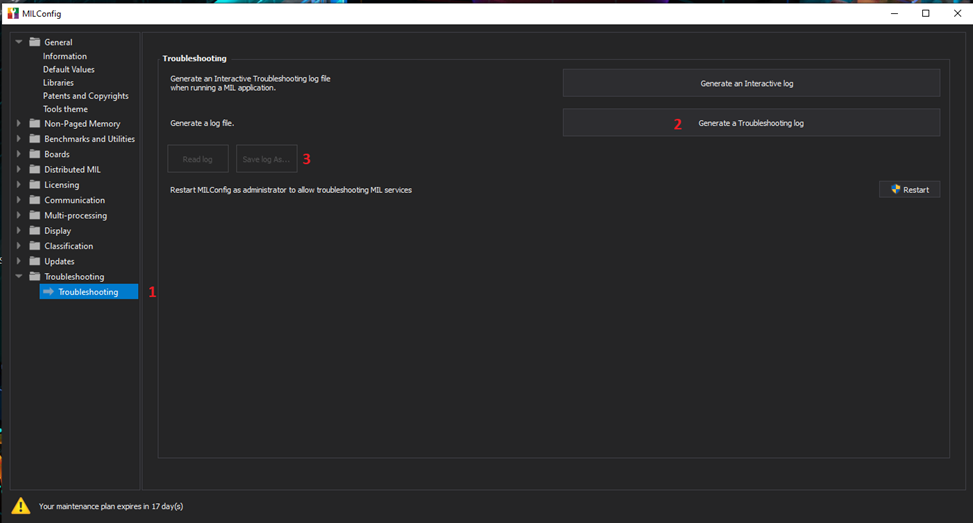Click the Licensing folder icon
This screenshot has height=523, width=973.
[35, 185]
